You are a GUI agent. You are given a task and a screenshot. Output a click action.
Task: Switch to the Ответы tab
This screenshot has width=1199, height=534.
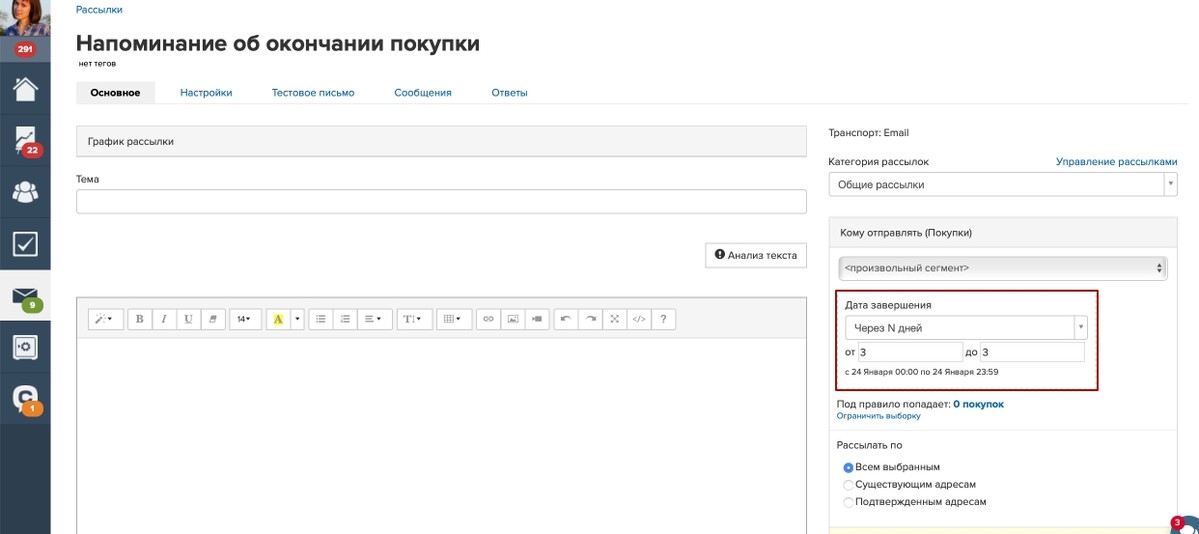(509, 93)
